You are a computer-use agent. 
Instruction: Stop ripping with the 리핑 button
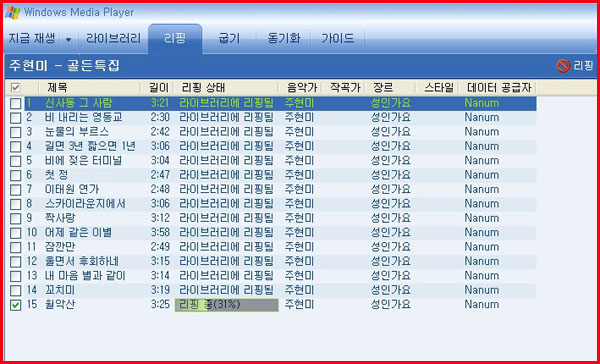point(575,66)
